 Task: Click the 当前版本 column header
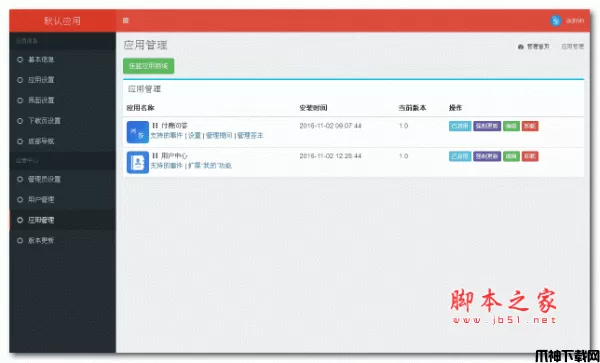tap(412, 108)
